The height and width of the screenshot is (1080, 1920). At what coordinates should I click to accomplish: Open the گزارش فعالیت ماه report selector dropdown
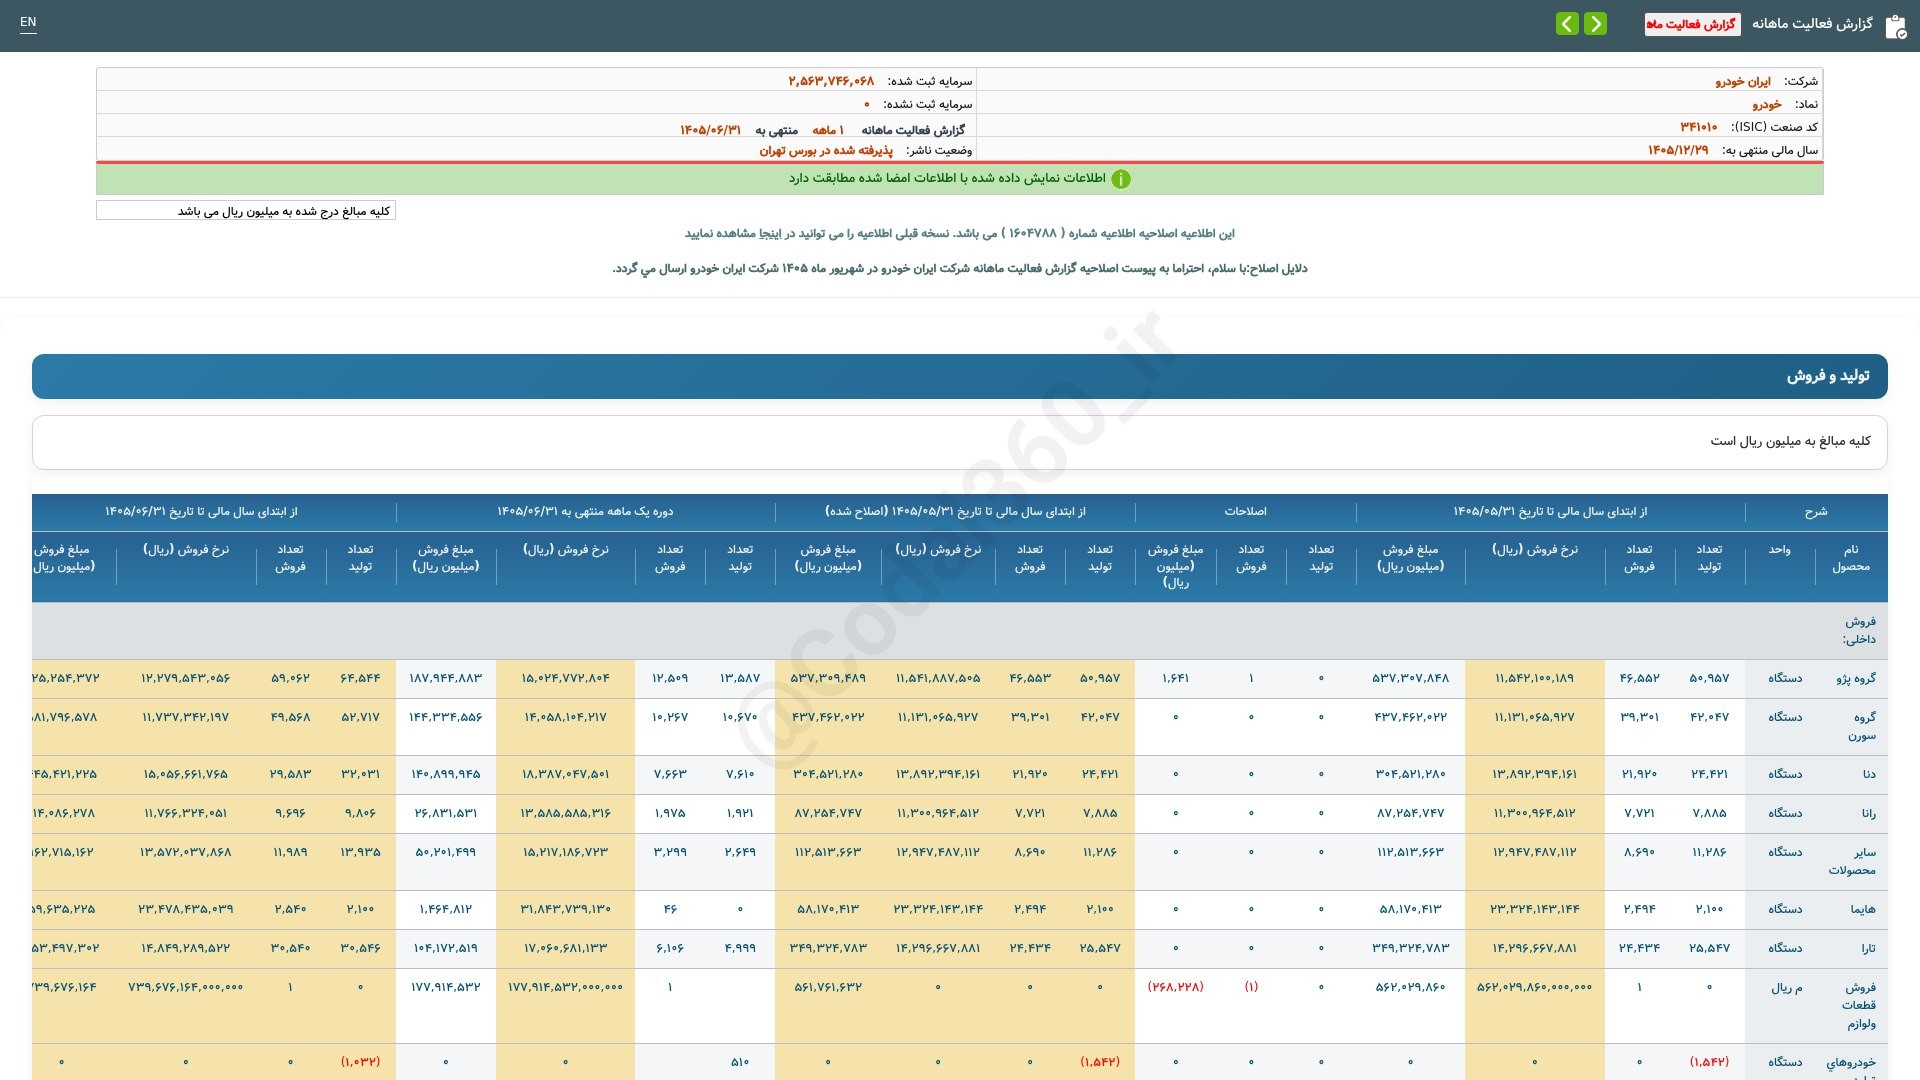click(x=1692, y=24)
